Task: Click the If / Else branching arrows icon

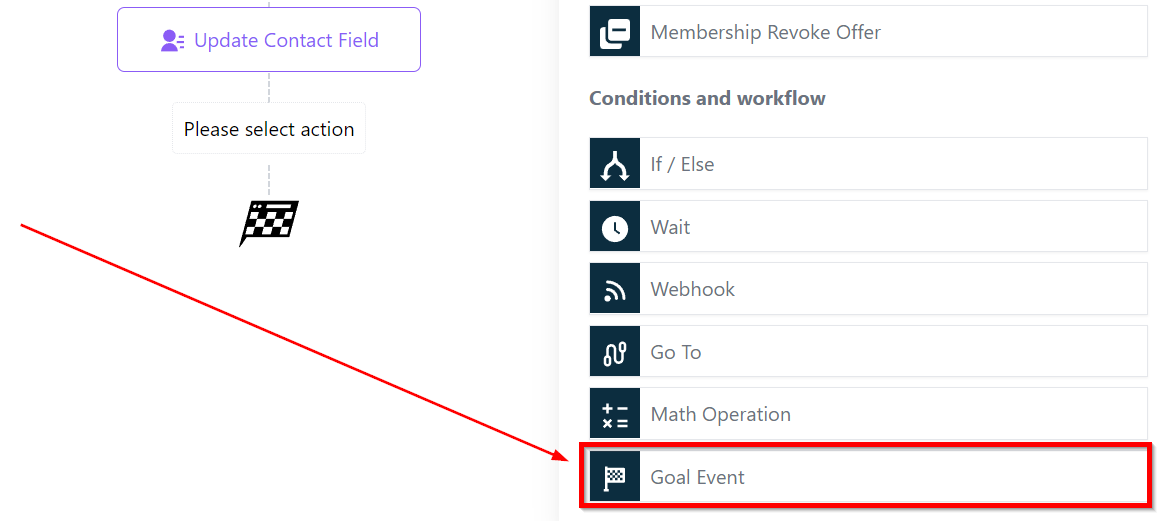Action: tap(614, 164)
